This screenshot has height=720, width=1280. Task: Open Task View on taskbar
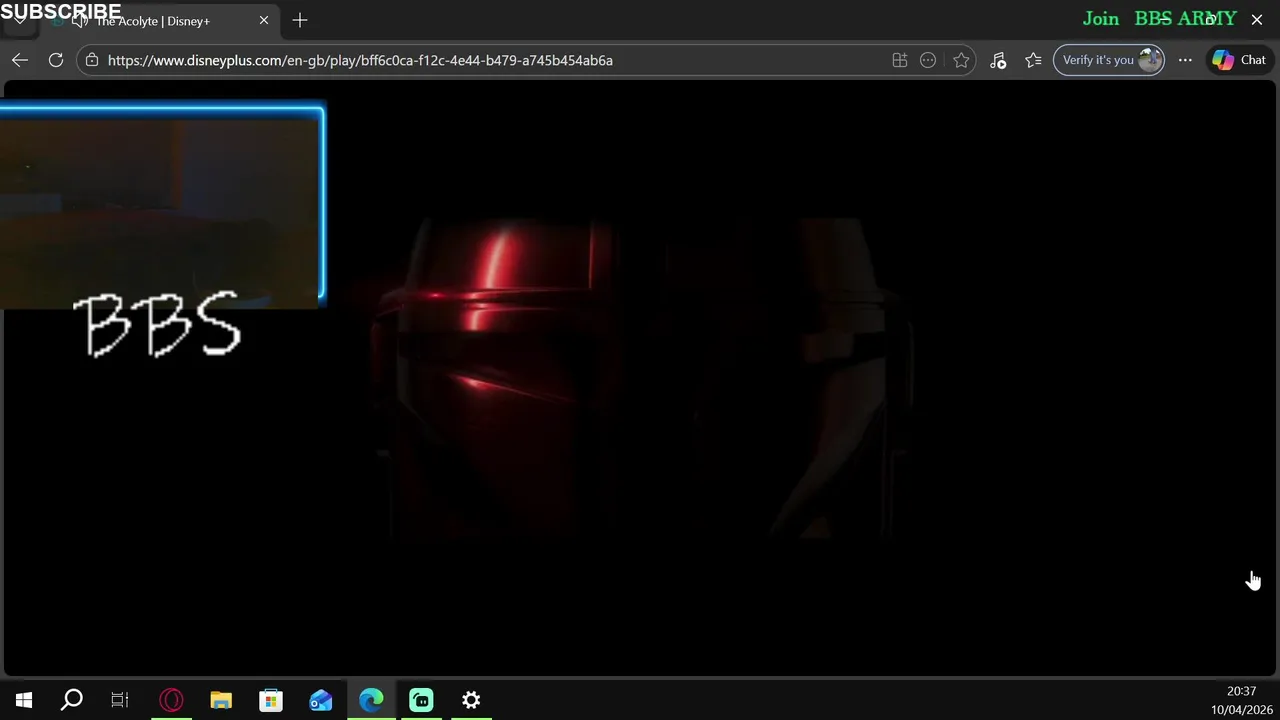tap(120, 700)
